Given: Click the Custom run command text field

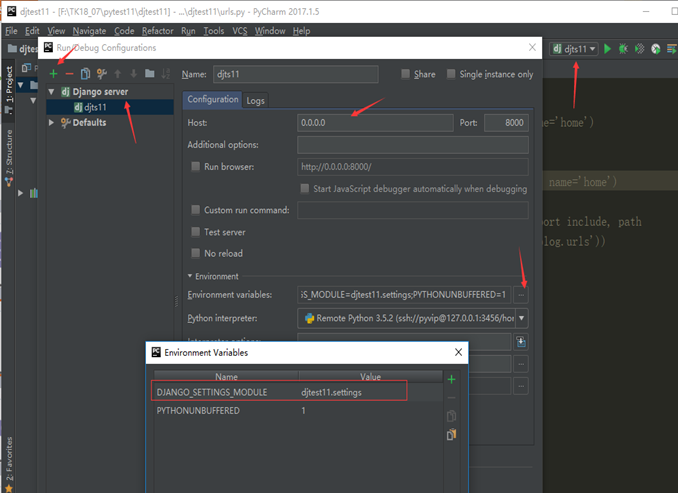Looking at the screenshot, I should click(412, 210).
